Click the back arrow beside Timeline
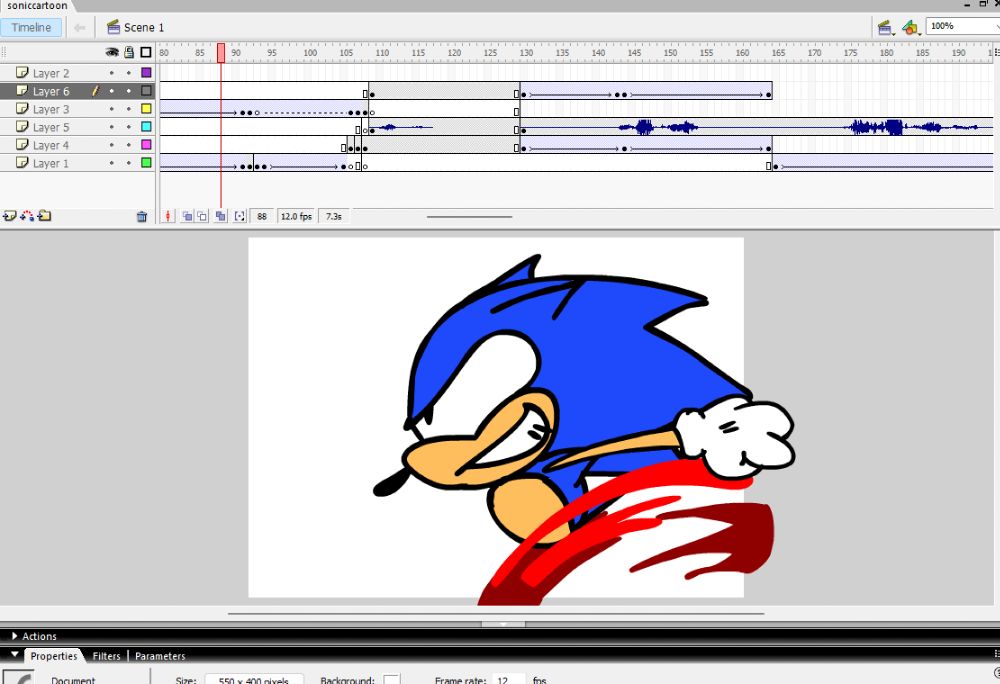 80,27
